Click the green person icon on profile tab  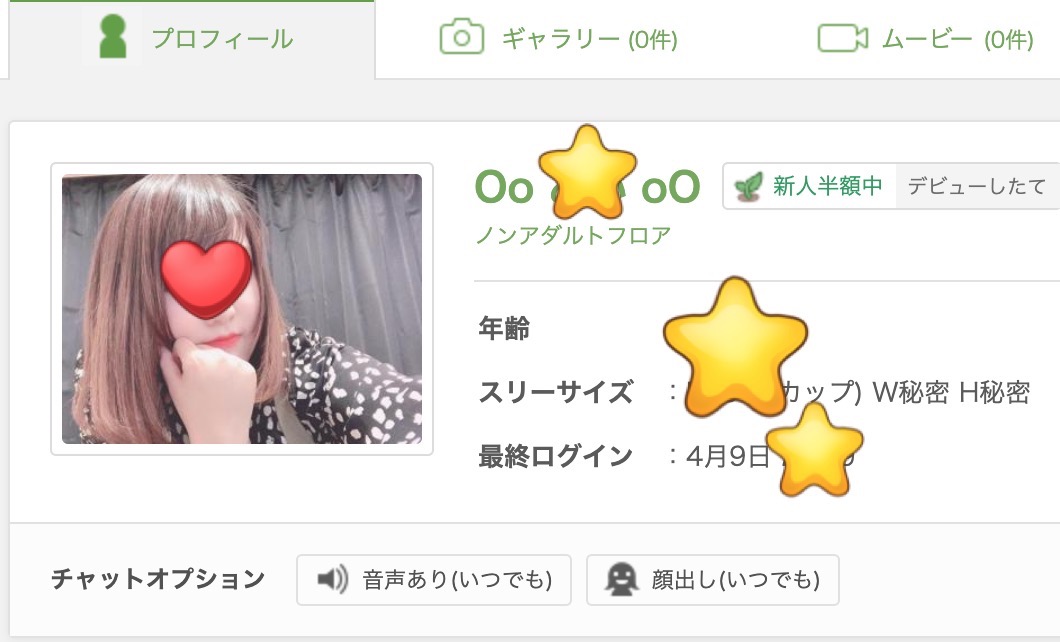113,38
